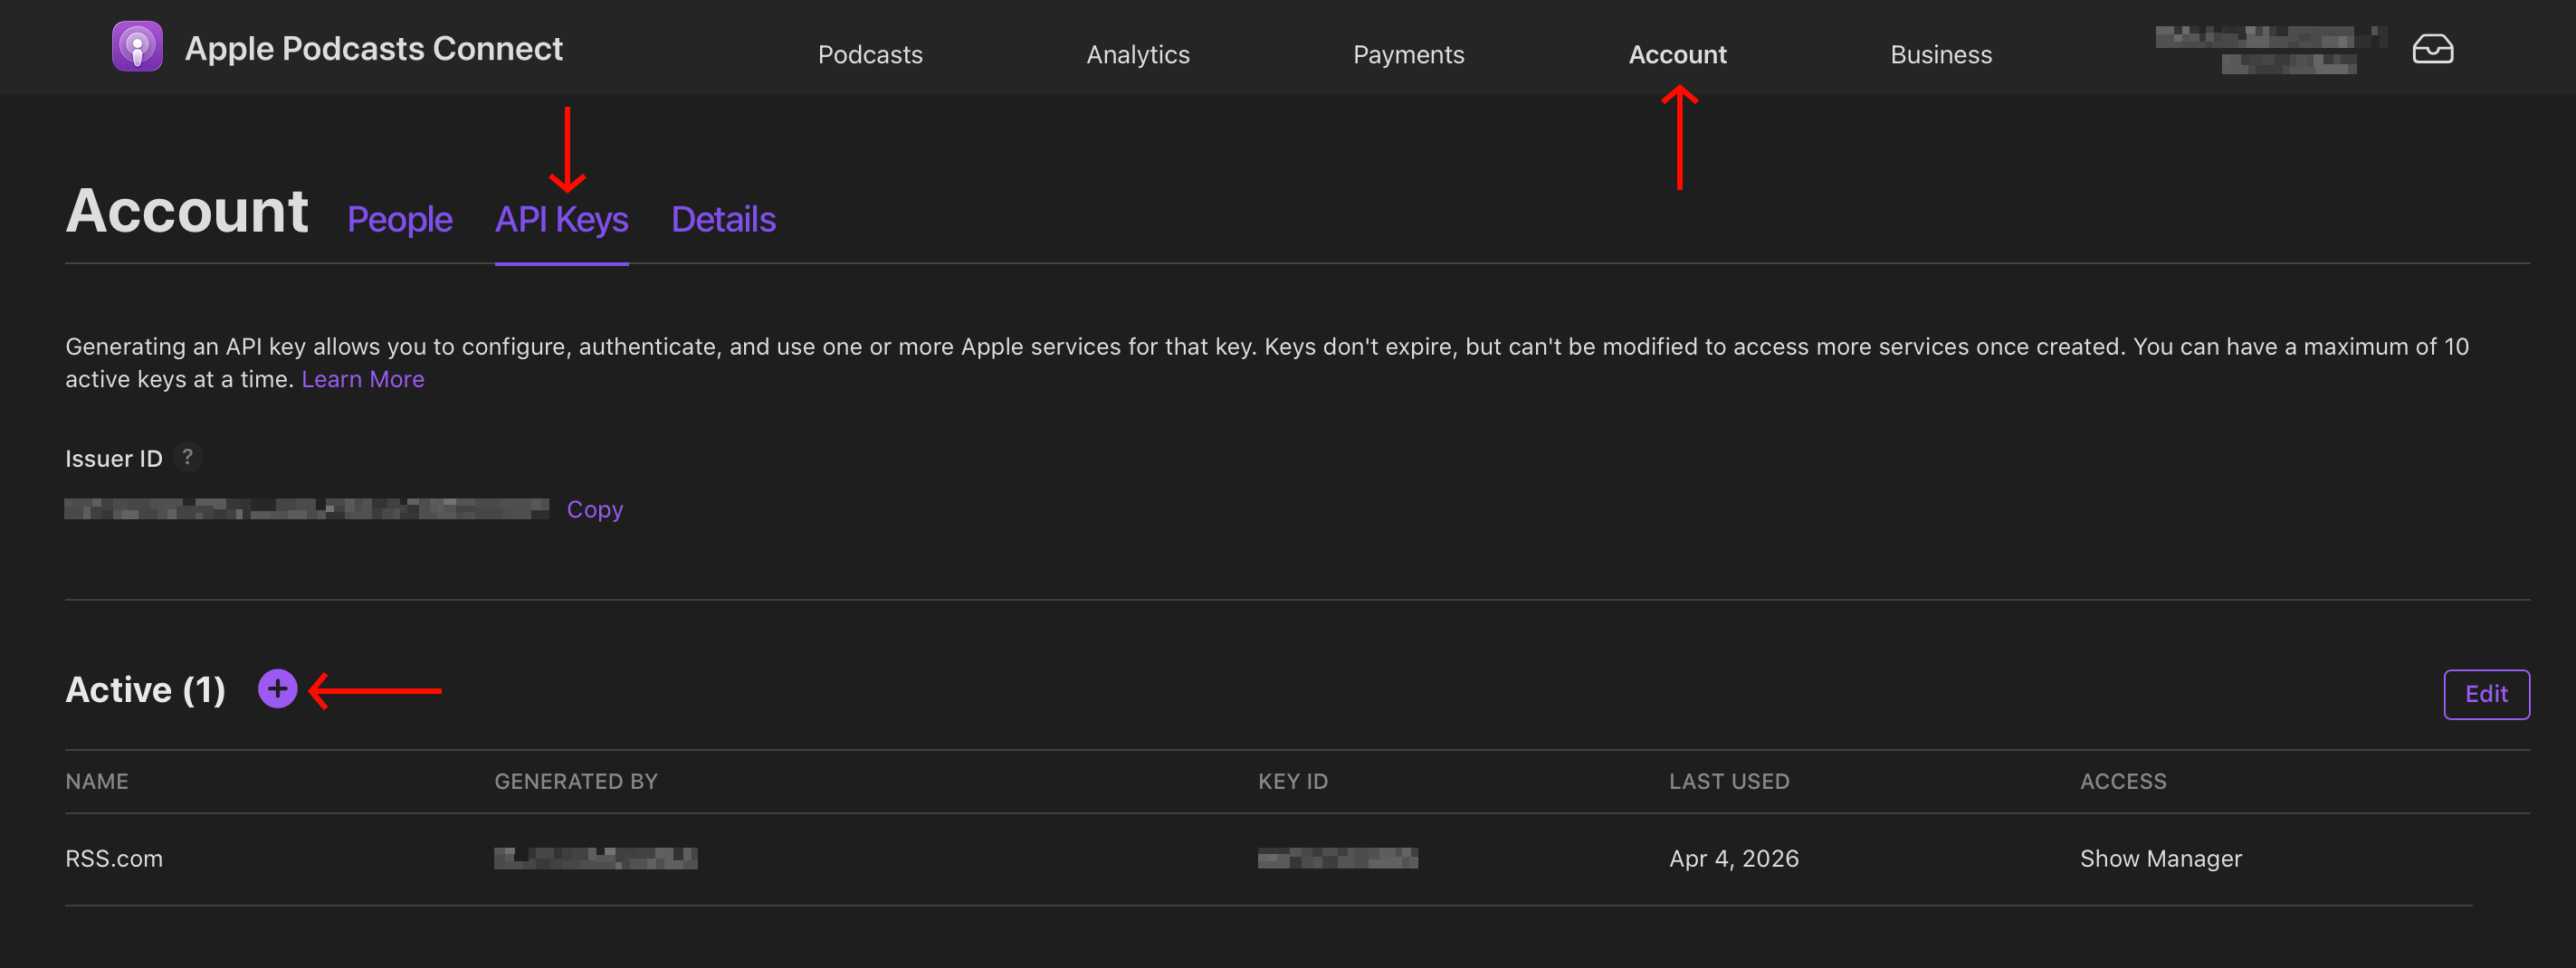Click the KEY ID column header
The height and width of the screenshot is (968, 2576).
1293,781
